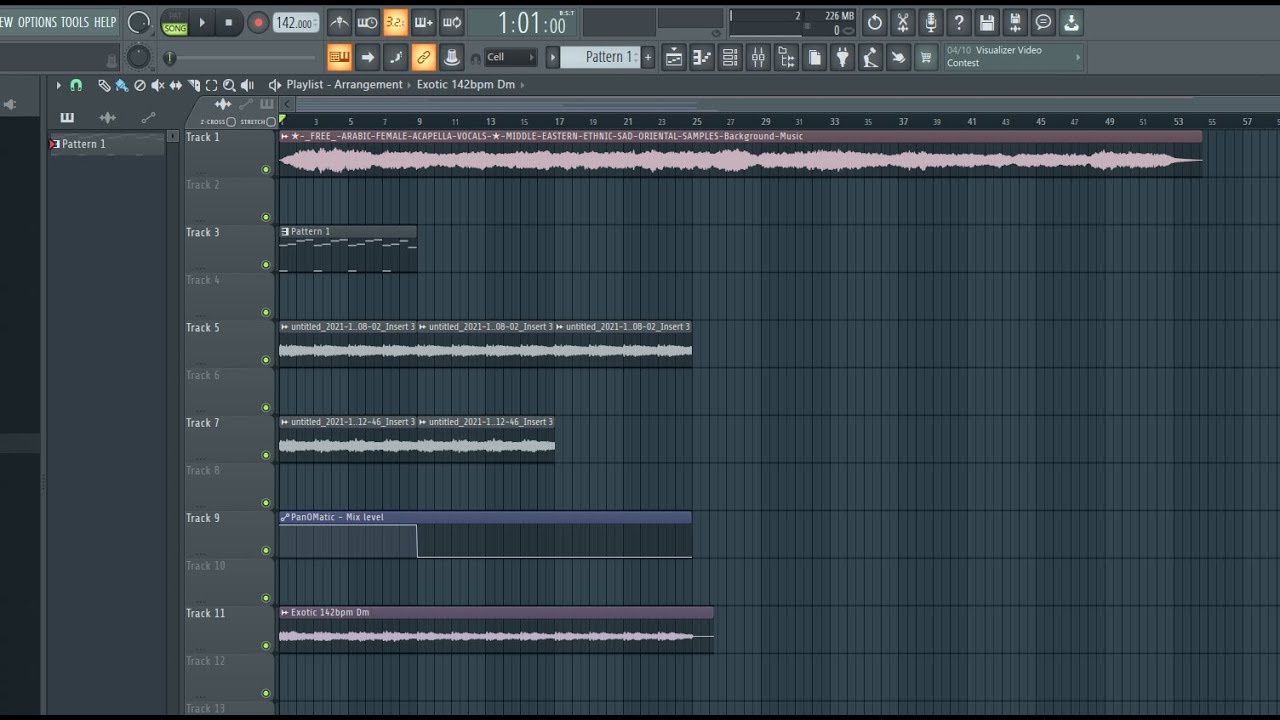1280x720 pixels.
Task: Click Exotic 142bpm Dm breadcrumb
Action: point(466,85)
